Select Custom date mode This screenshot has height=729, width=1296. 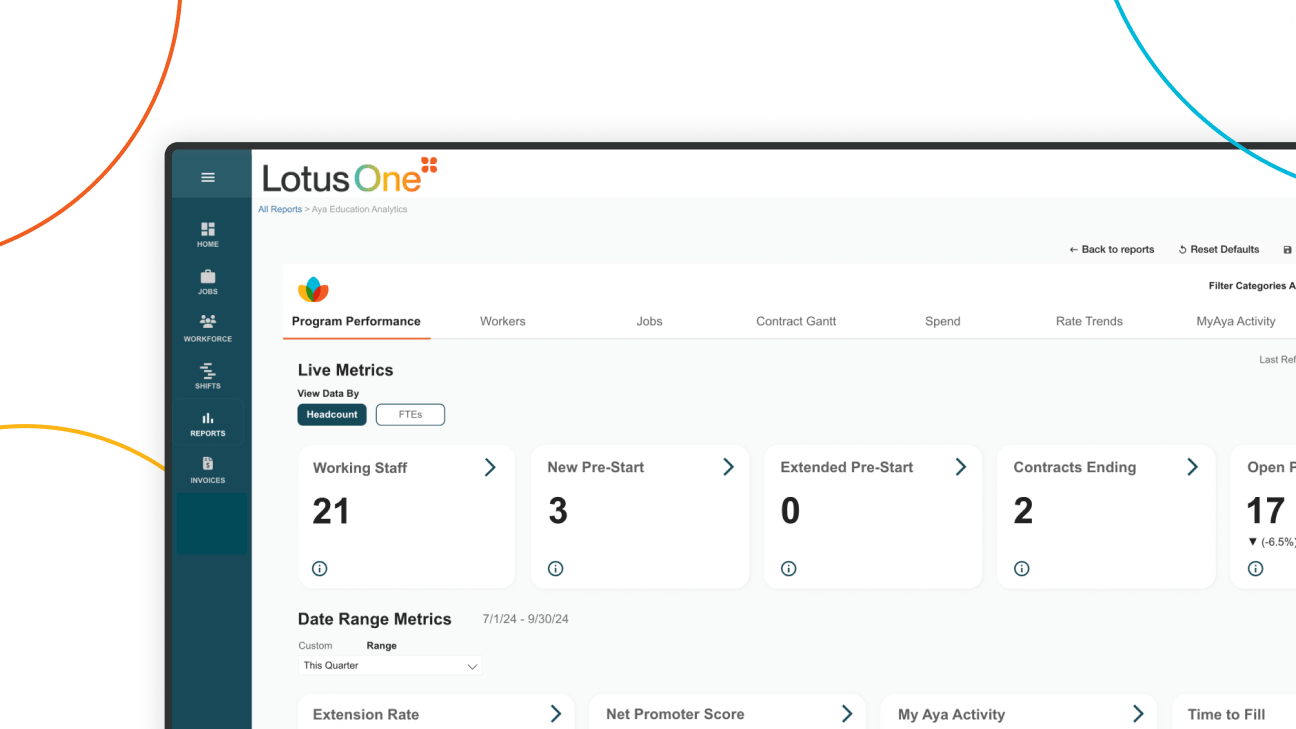coord(315,646)
